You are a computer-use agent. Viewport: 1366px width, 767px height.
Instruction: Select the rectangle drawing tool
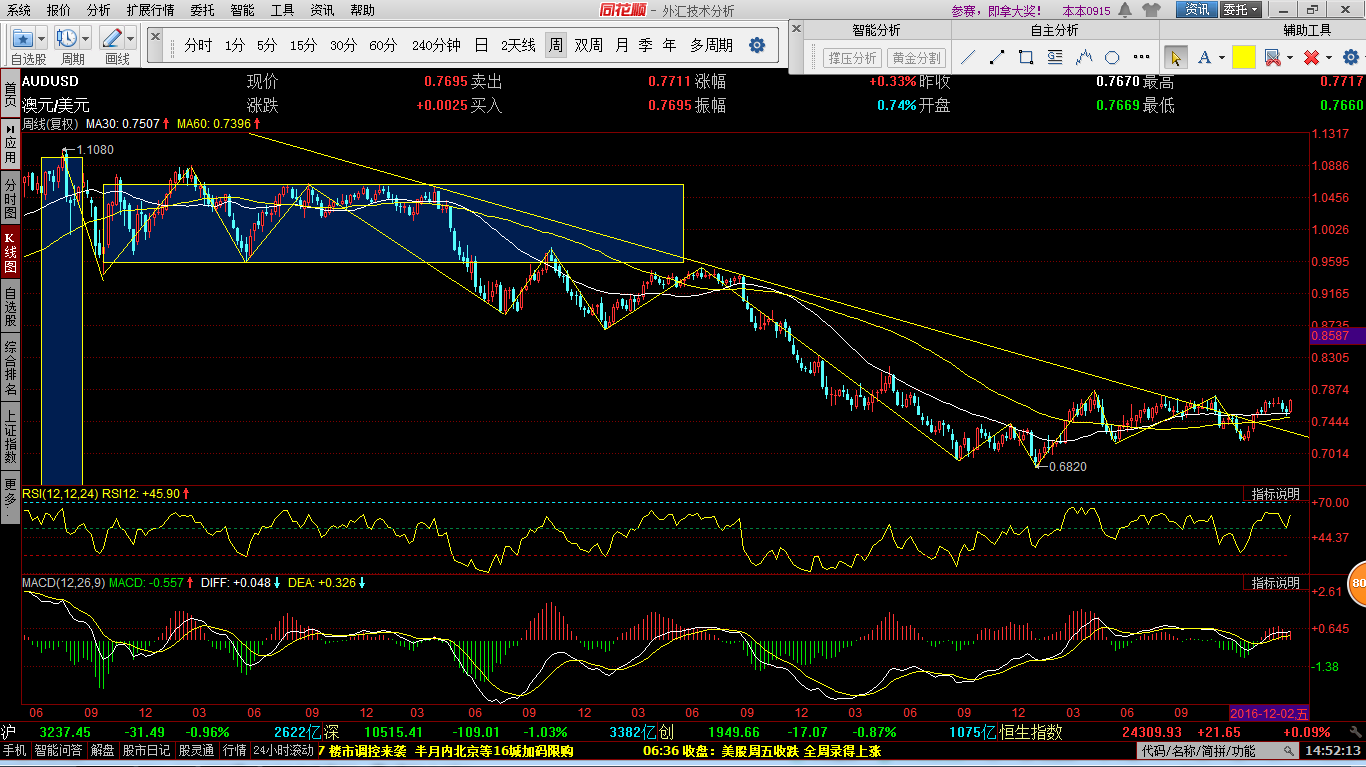(x=1026, y=57)
